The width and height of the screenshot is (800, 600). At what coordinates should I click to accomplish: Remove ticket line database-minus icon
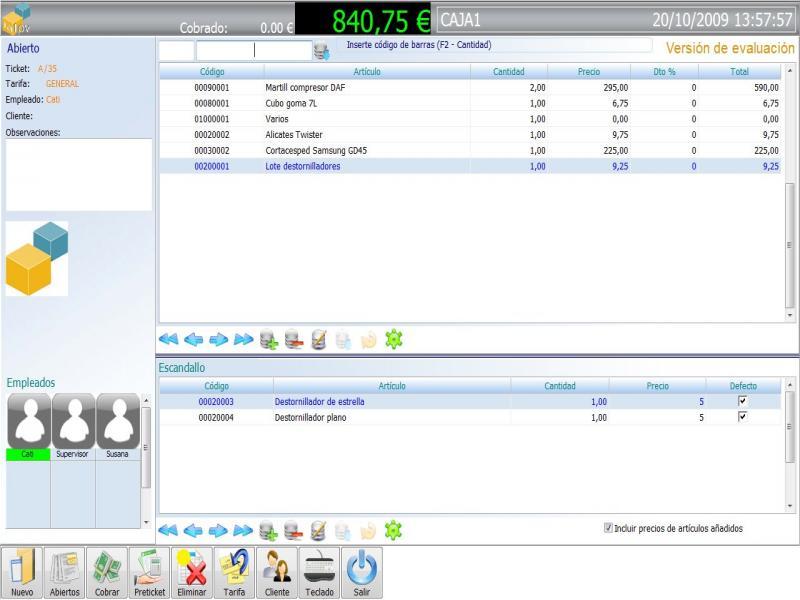point(294,339)
